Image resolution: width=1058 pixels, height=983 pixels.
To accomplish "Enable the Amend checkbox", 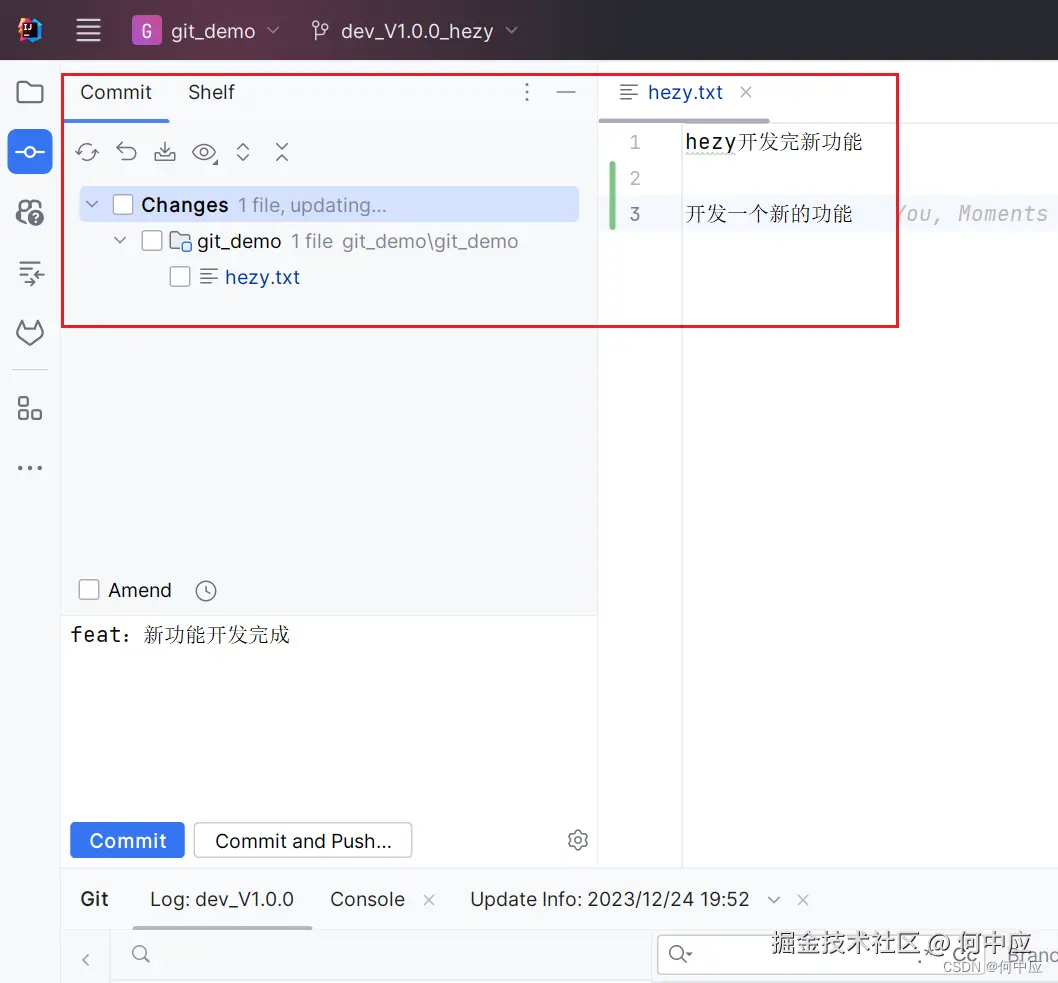I will click(x=88, y=589).
